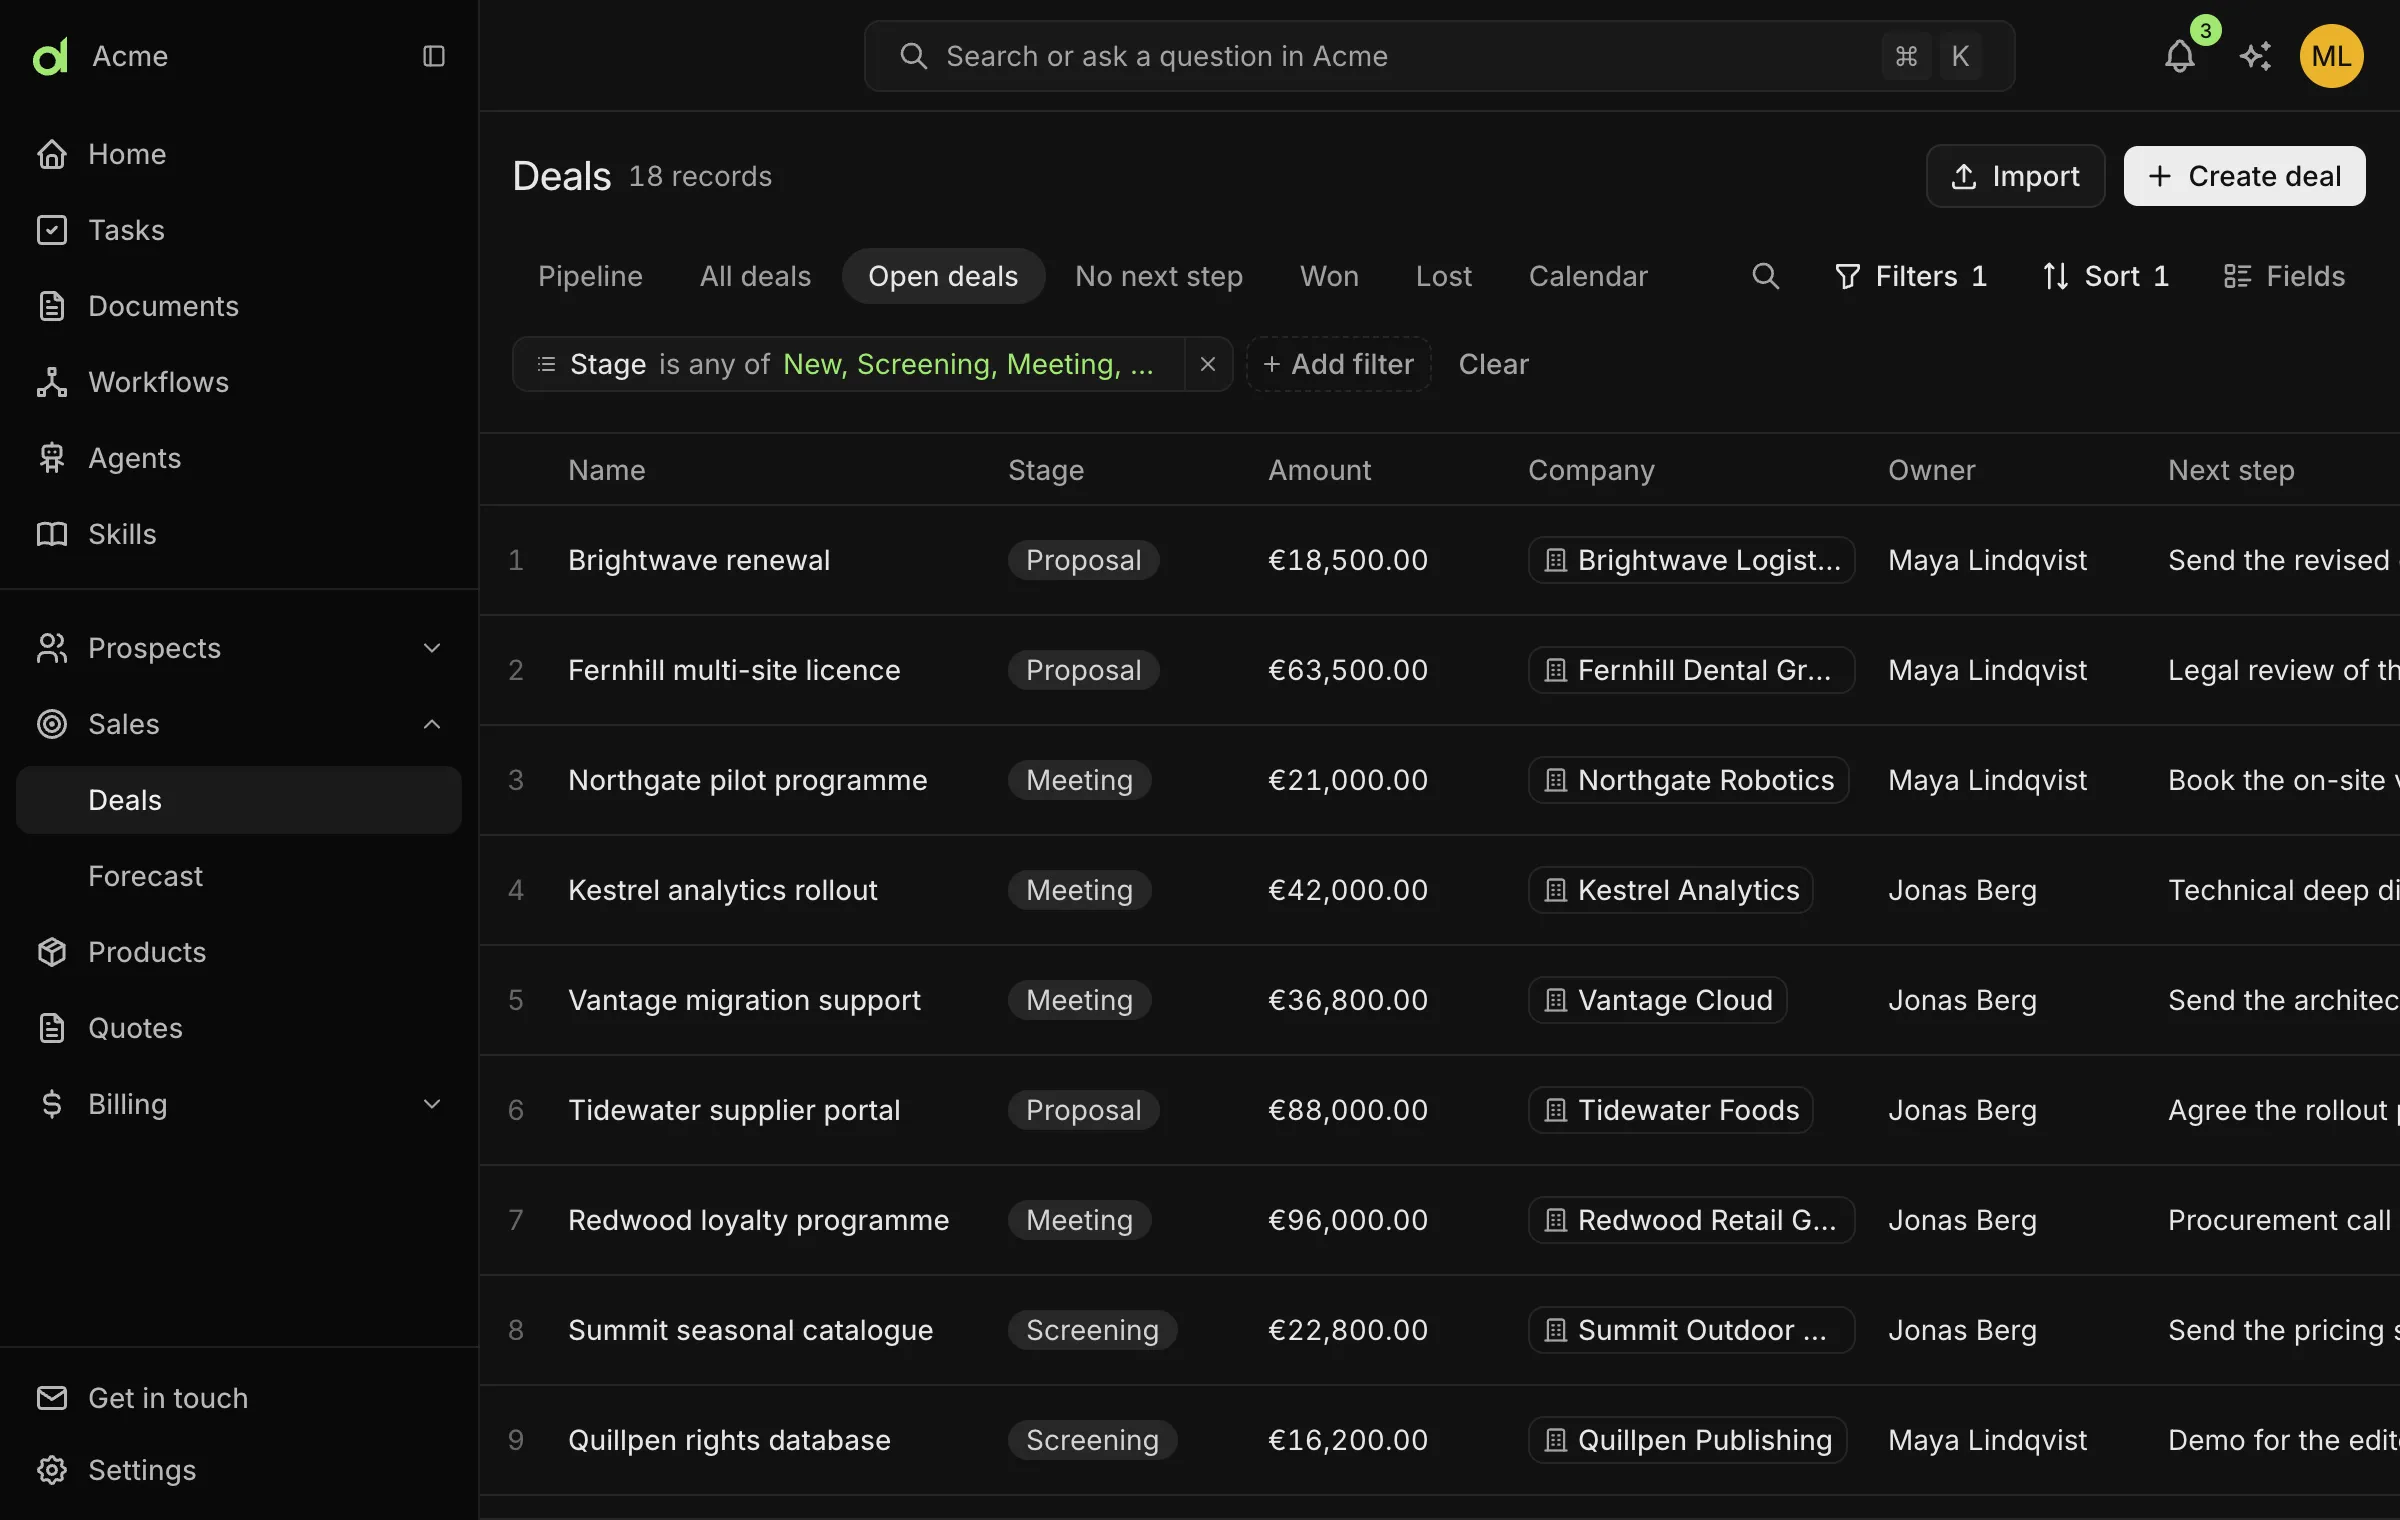Viewport: 2400px width, 1520px height.
Task: Open Agents in the sidebar
Action: point(239,458)
